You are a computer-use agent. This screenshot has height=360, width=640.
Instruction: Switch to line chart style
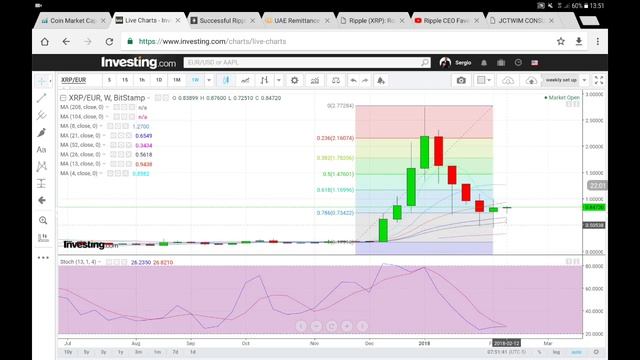(245, 80)
